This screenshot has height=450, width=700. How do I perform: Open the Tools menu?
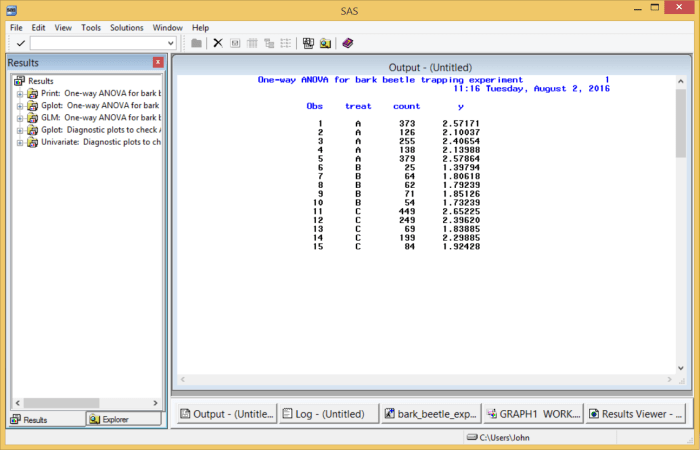pyautogui.click(x=91, y=28)
